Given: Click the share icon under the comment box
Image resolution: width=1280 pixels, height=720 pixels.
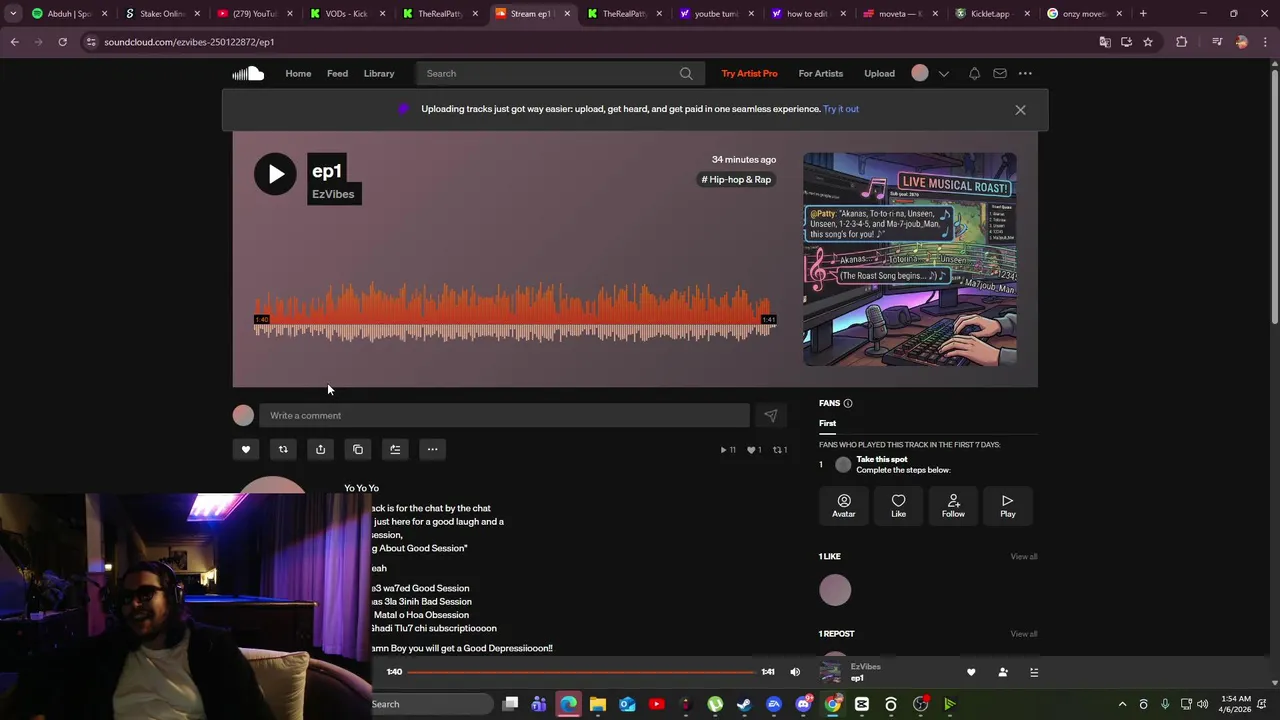Looking at the screenshot, I should pos(320,449).
